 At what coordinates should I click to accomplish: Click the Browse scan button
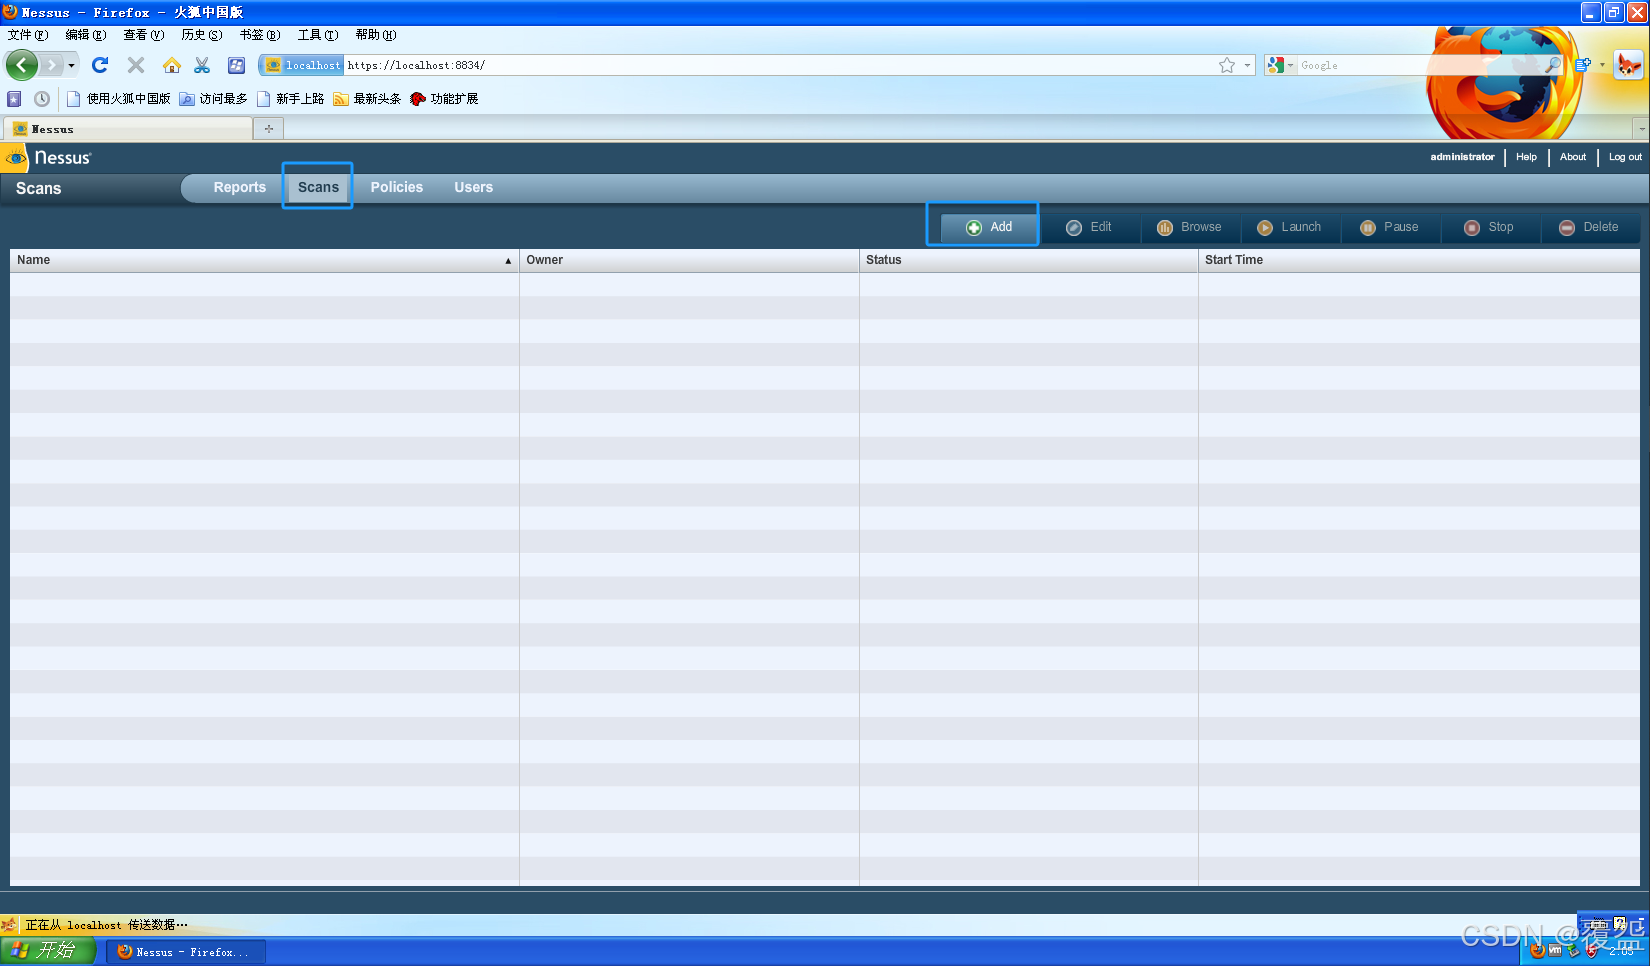[x=1190, y=227]
